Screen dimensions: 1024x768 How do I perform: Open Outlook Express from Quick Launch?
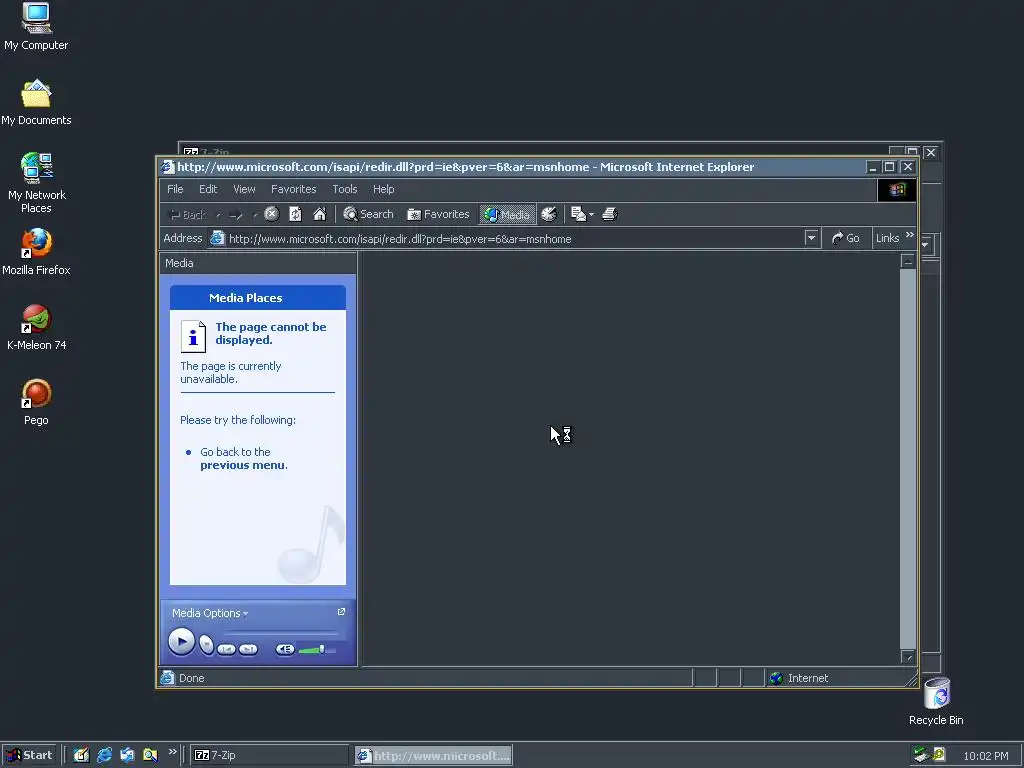pyautogui.click(x=127, y=755)
